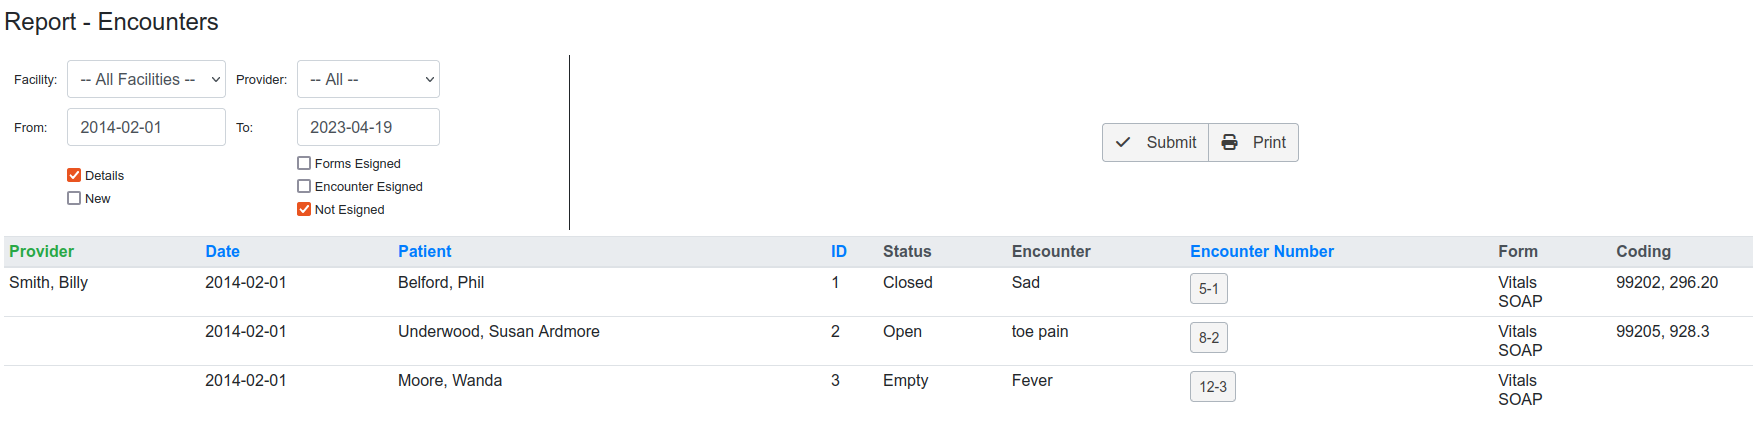
Task: Tick the Encounter Esigned checkbox
Action: 304,186
